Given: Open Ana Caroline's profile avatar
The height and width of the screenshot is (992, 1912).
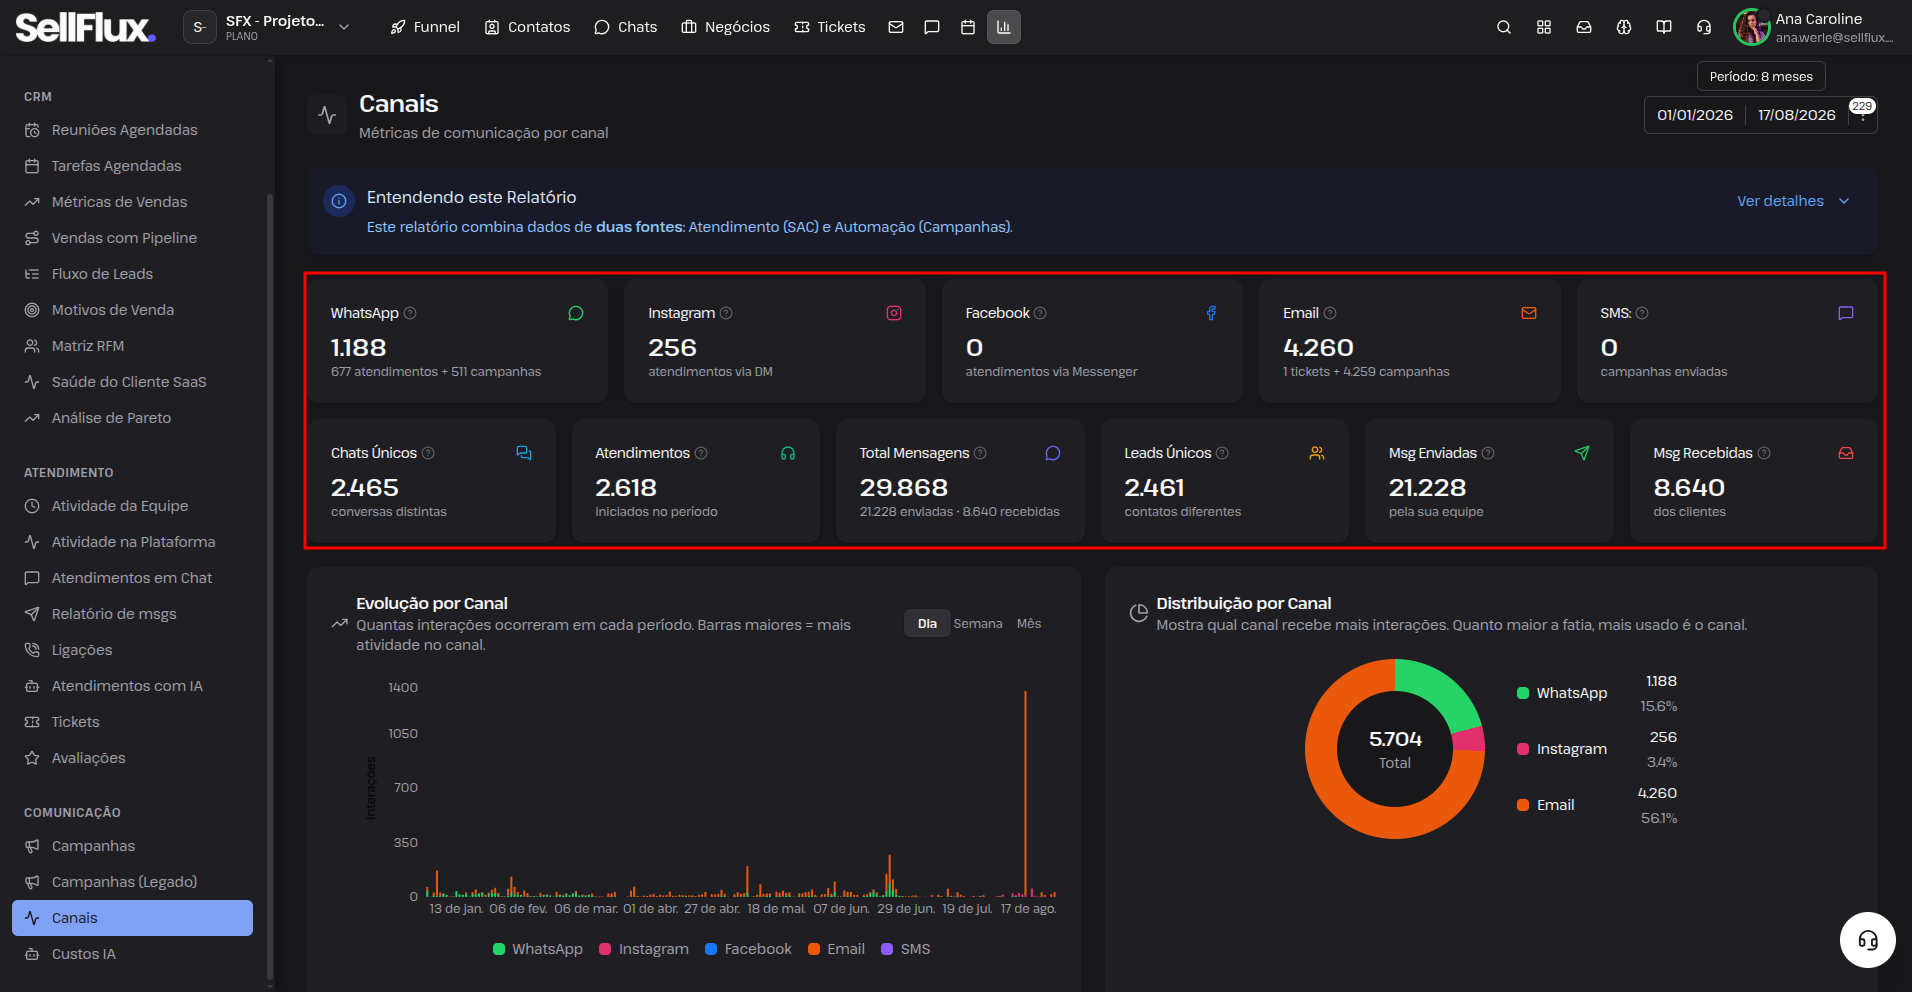Looking at the screenshot, I should click(x=1751, y=27).
